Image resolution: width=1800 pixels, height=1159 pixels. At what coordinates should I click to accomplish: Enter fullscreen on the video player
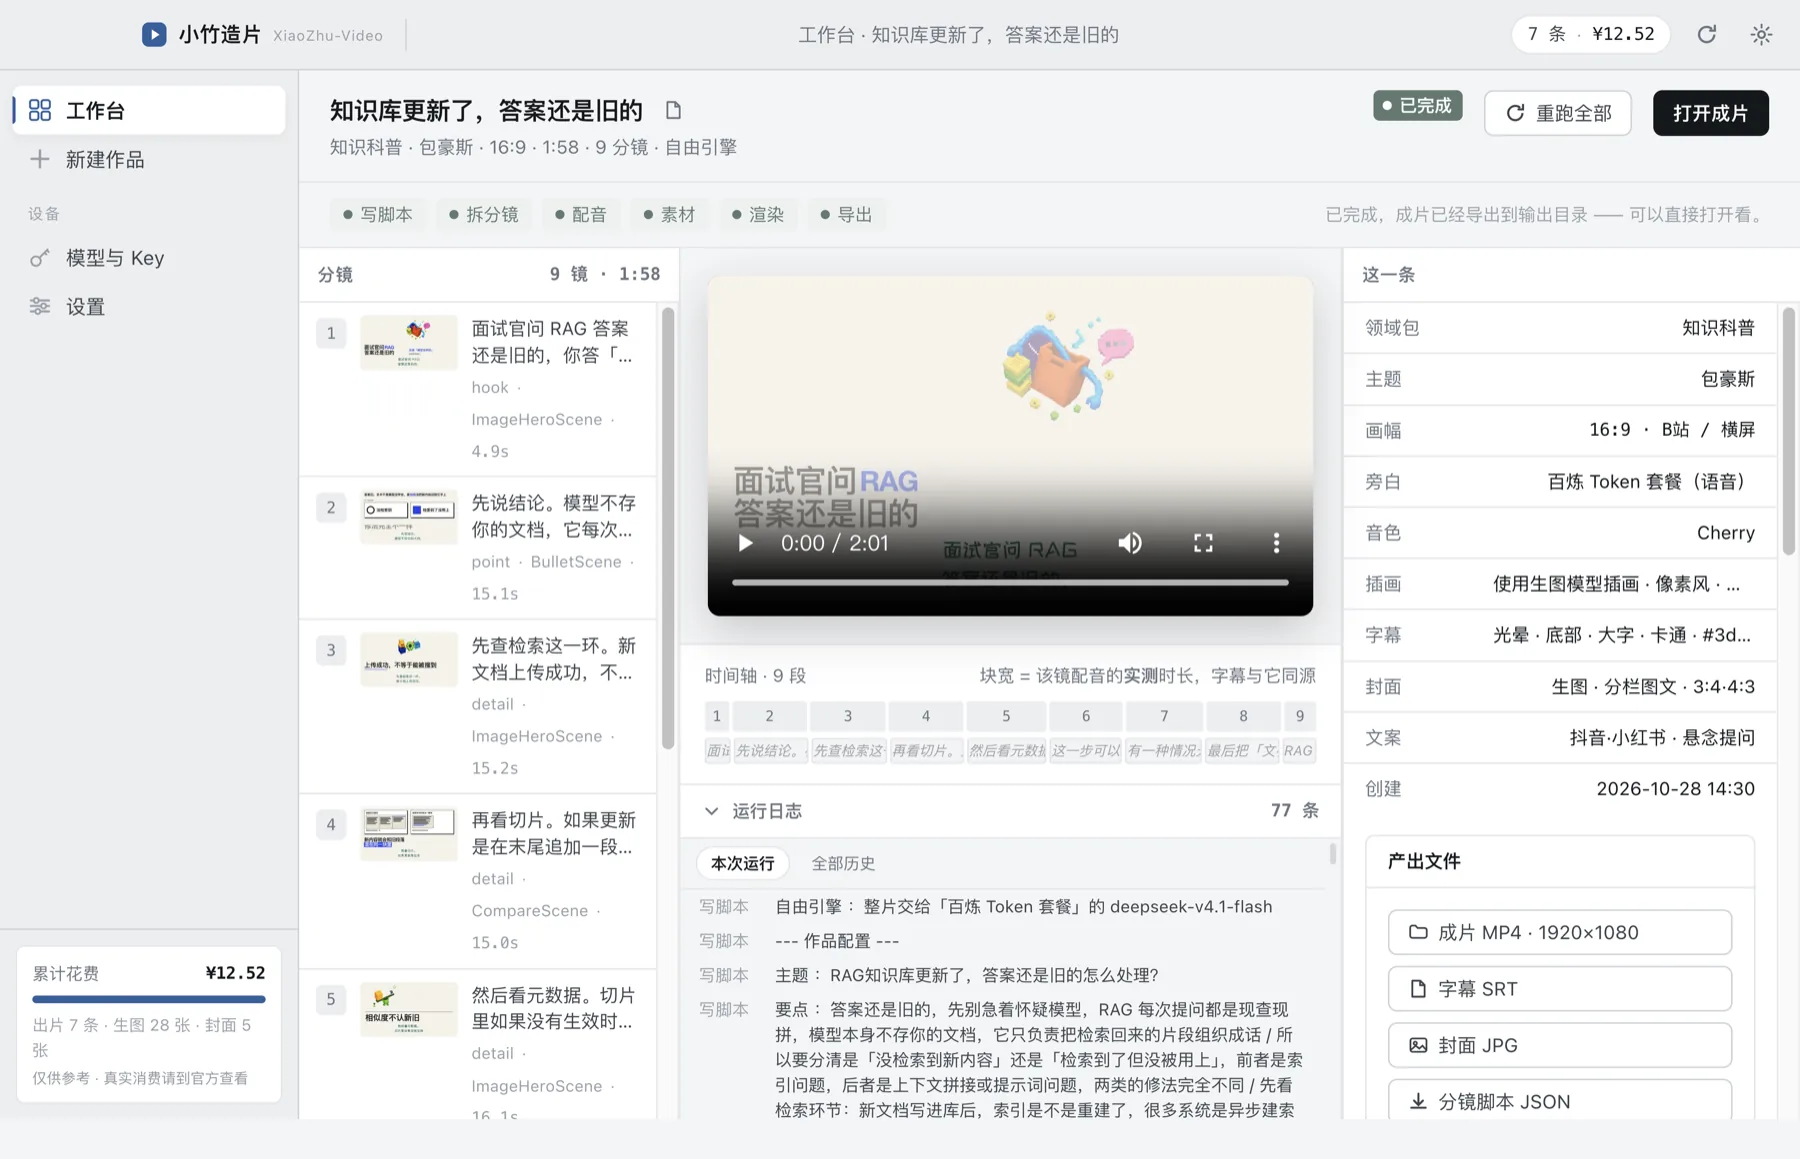tap(1203, 543)
